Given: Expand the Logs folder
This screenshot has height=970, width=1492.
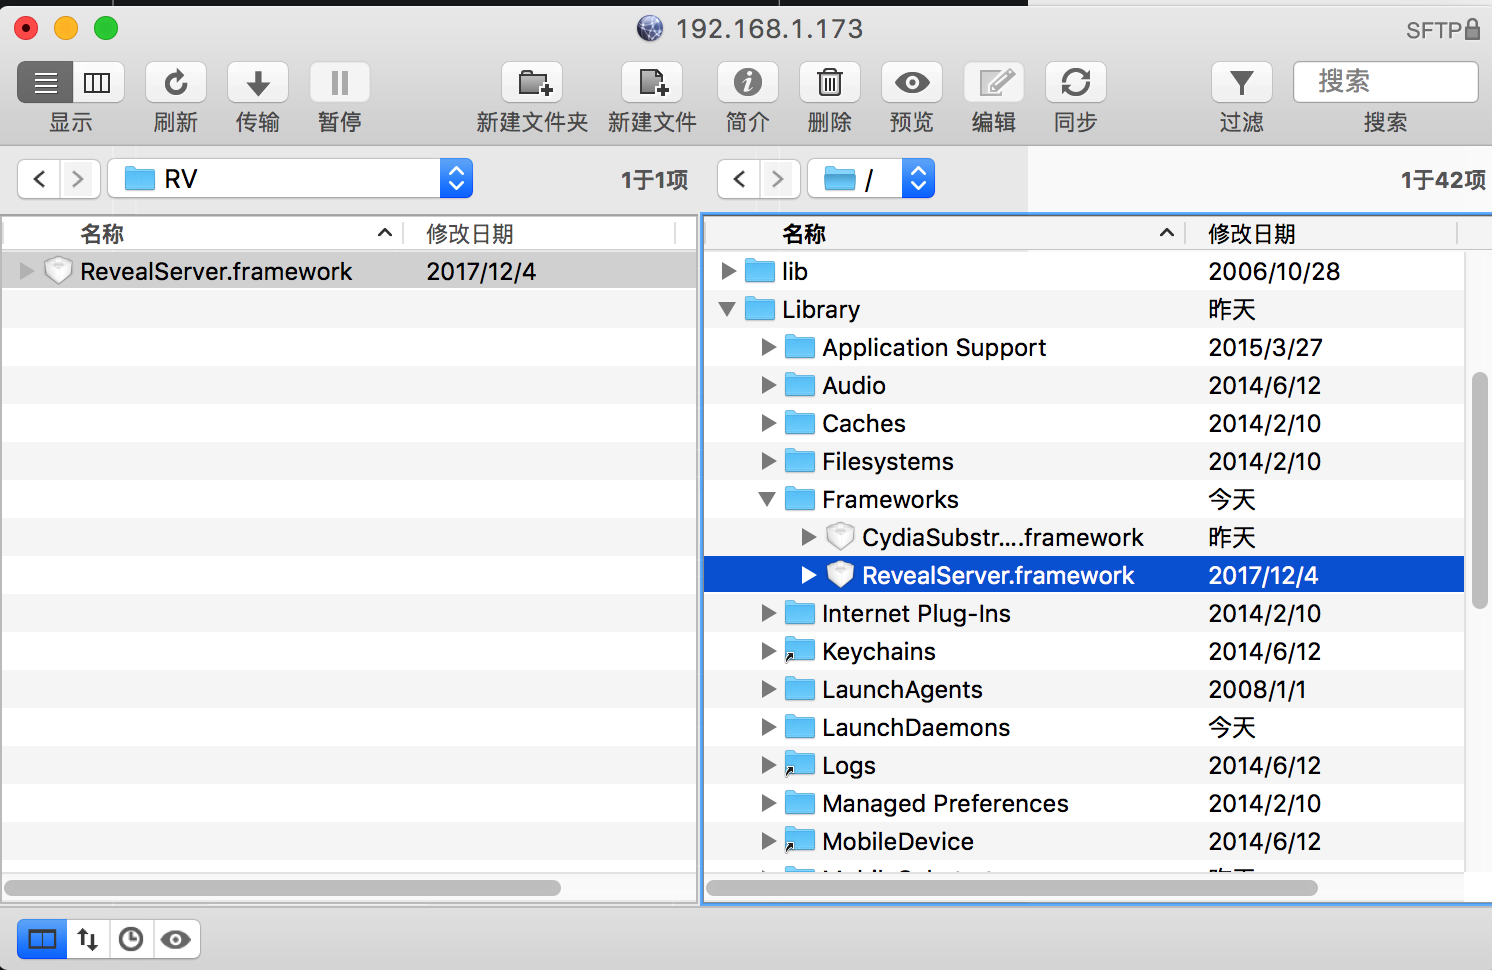Looking at the screenshot, I should [x=768, y=765].
